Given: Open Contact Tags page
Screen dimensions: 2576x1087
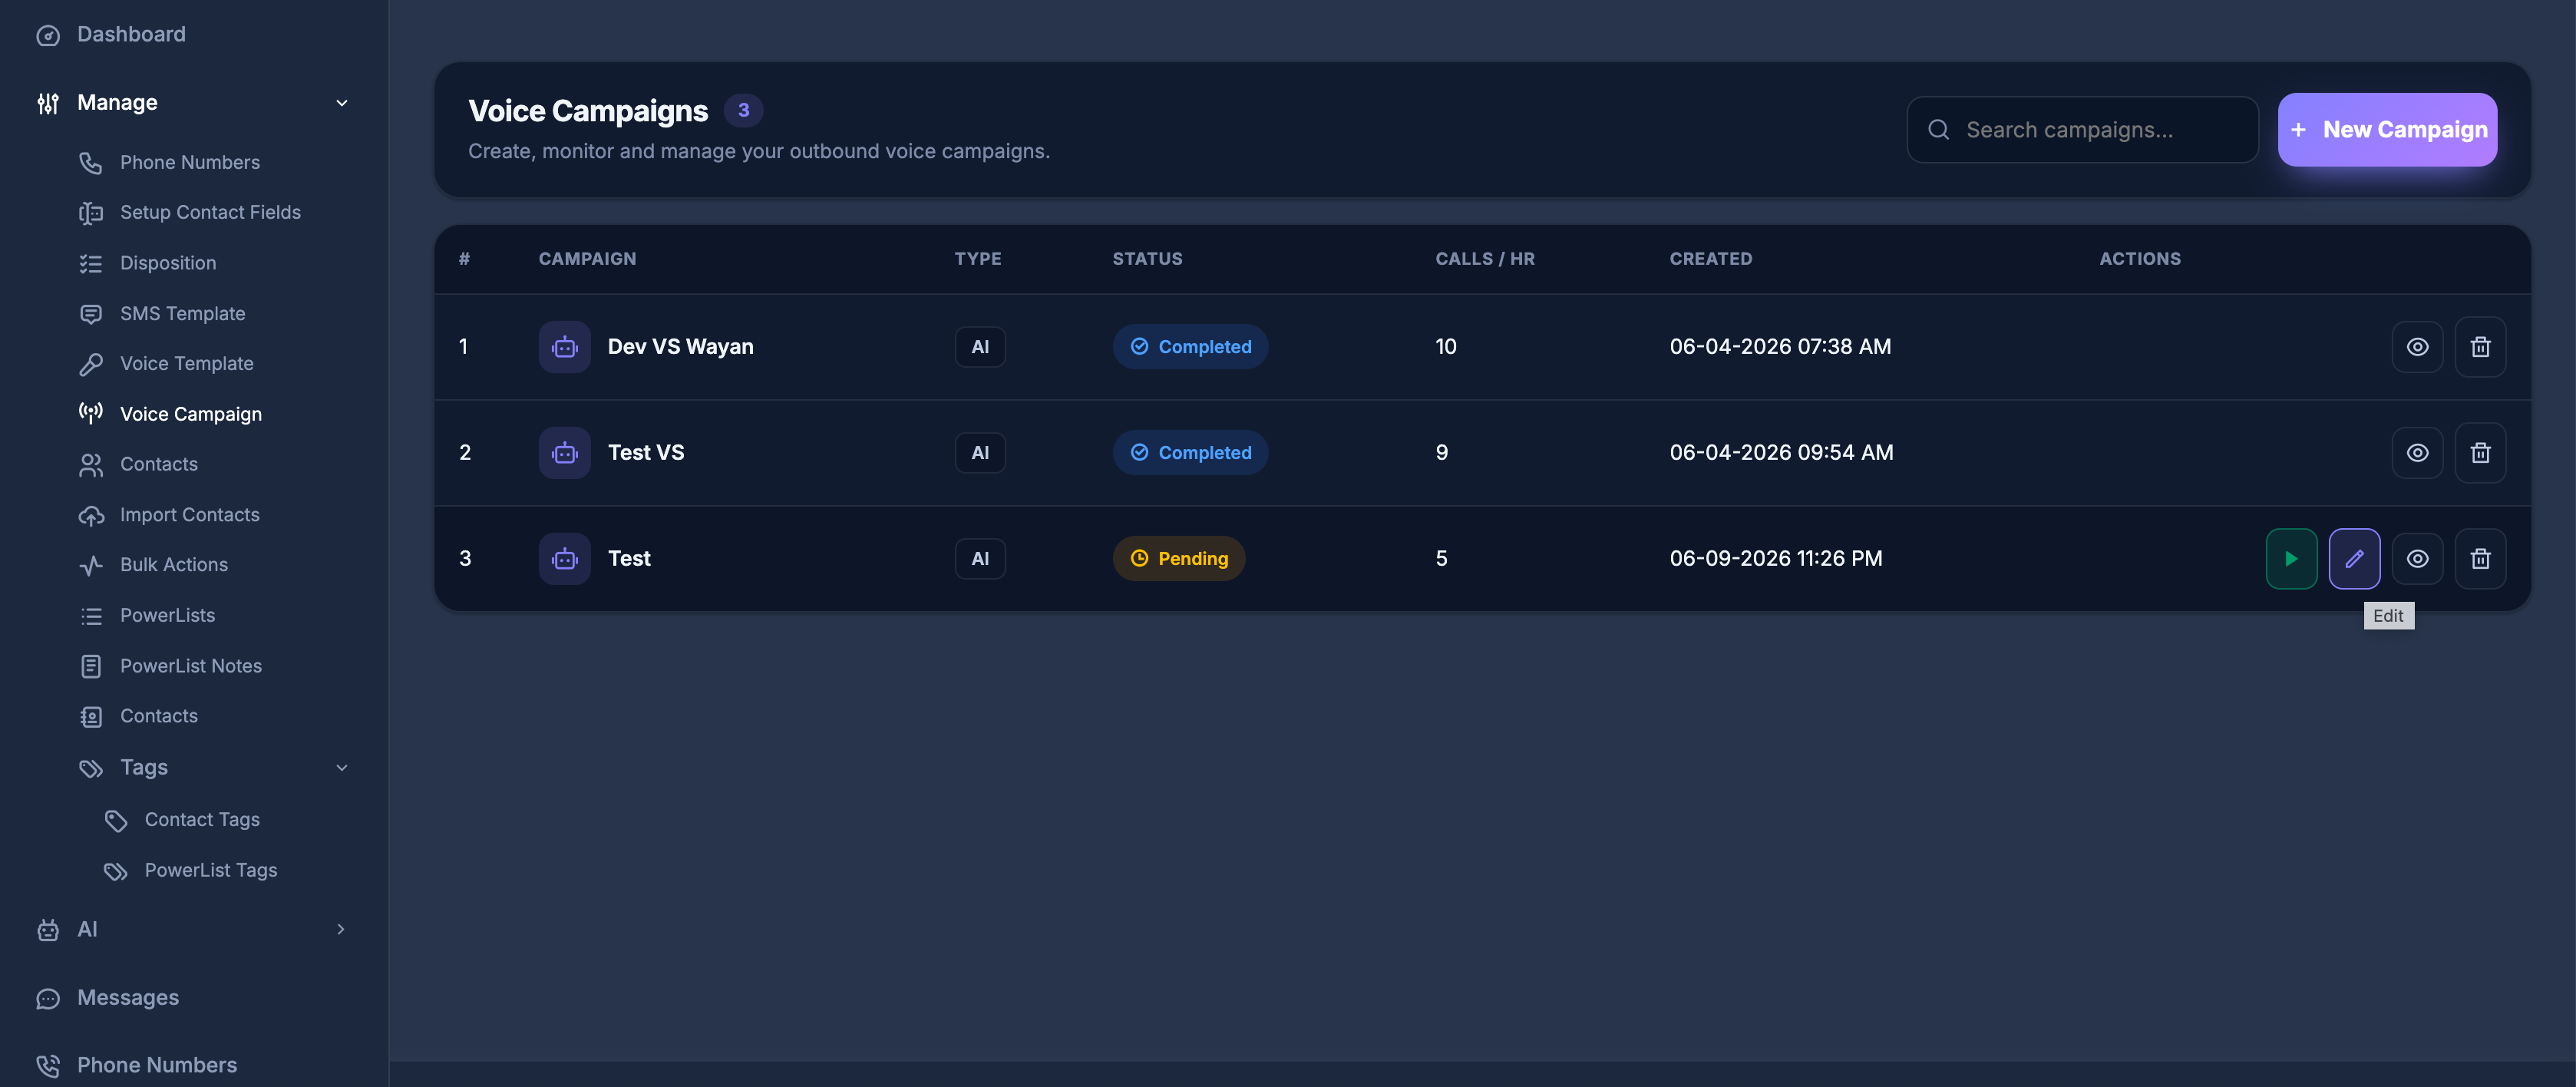Looking at the screenshot, I should [201, 819].
